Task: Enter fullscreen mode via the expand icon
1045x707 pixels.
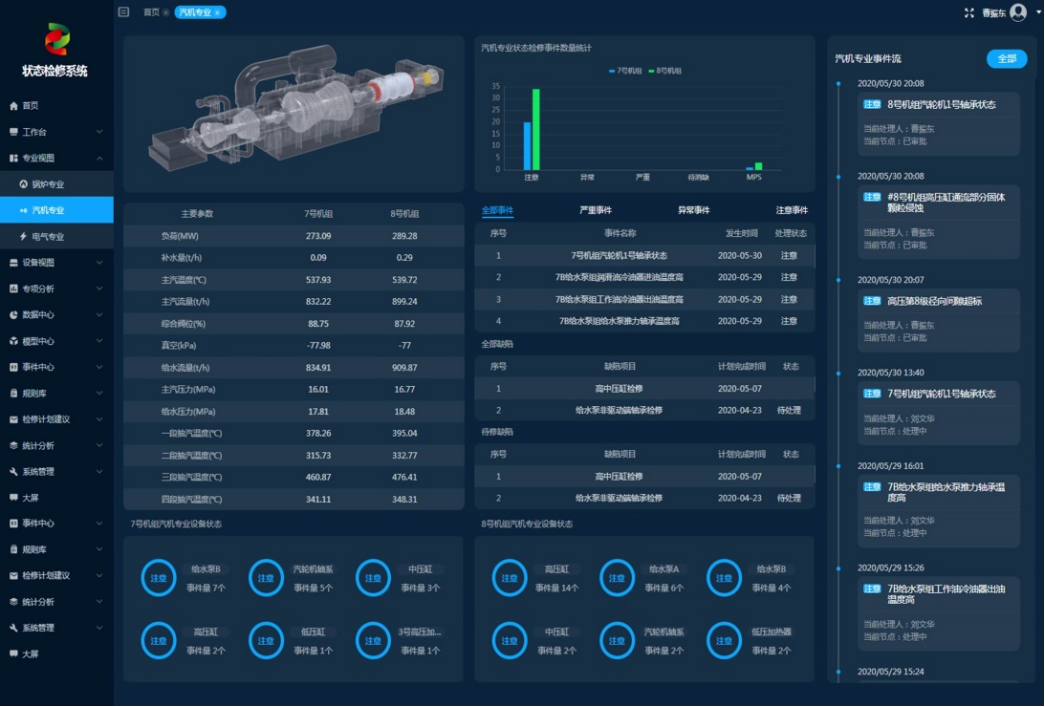Action: (968, 12)
